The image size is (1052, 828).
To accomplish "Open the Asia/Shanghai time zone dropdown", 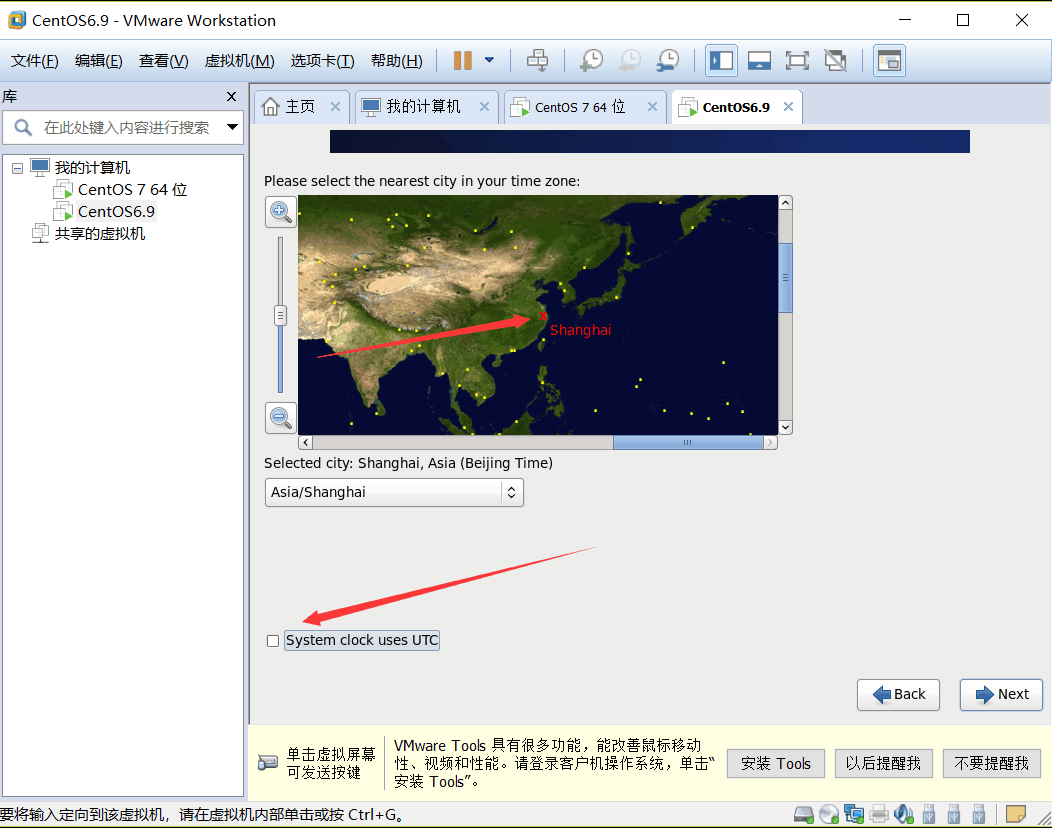I will (394, 492).
